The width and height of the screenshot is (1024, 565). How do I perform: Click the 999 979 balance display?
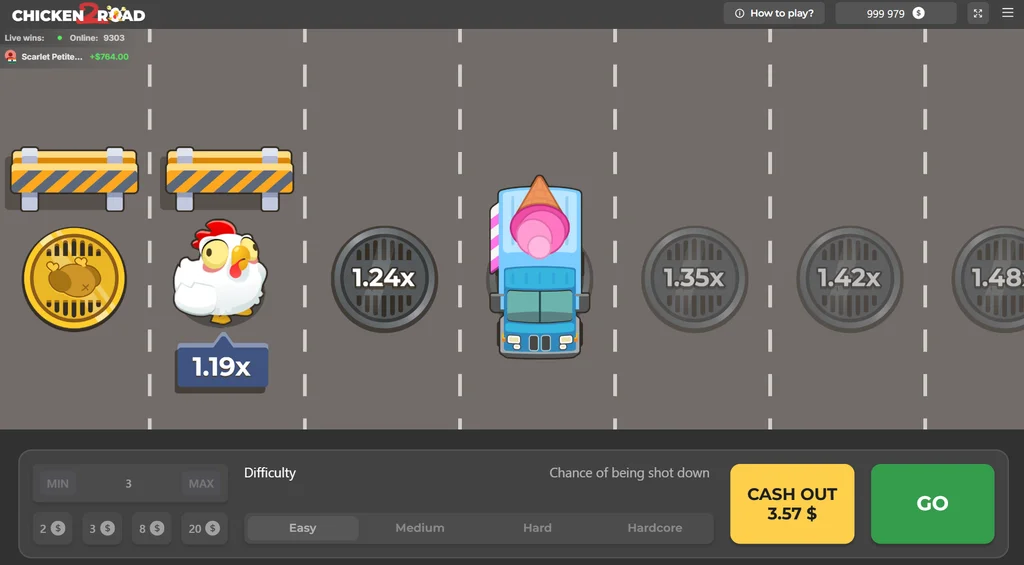895,13
